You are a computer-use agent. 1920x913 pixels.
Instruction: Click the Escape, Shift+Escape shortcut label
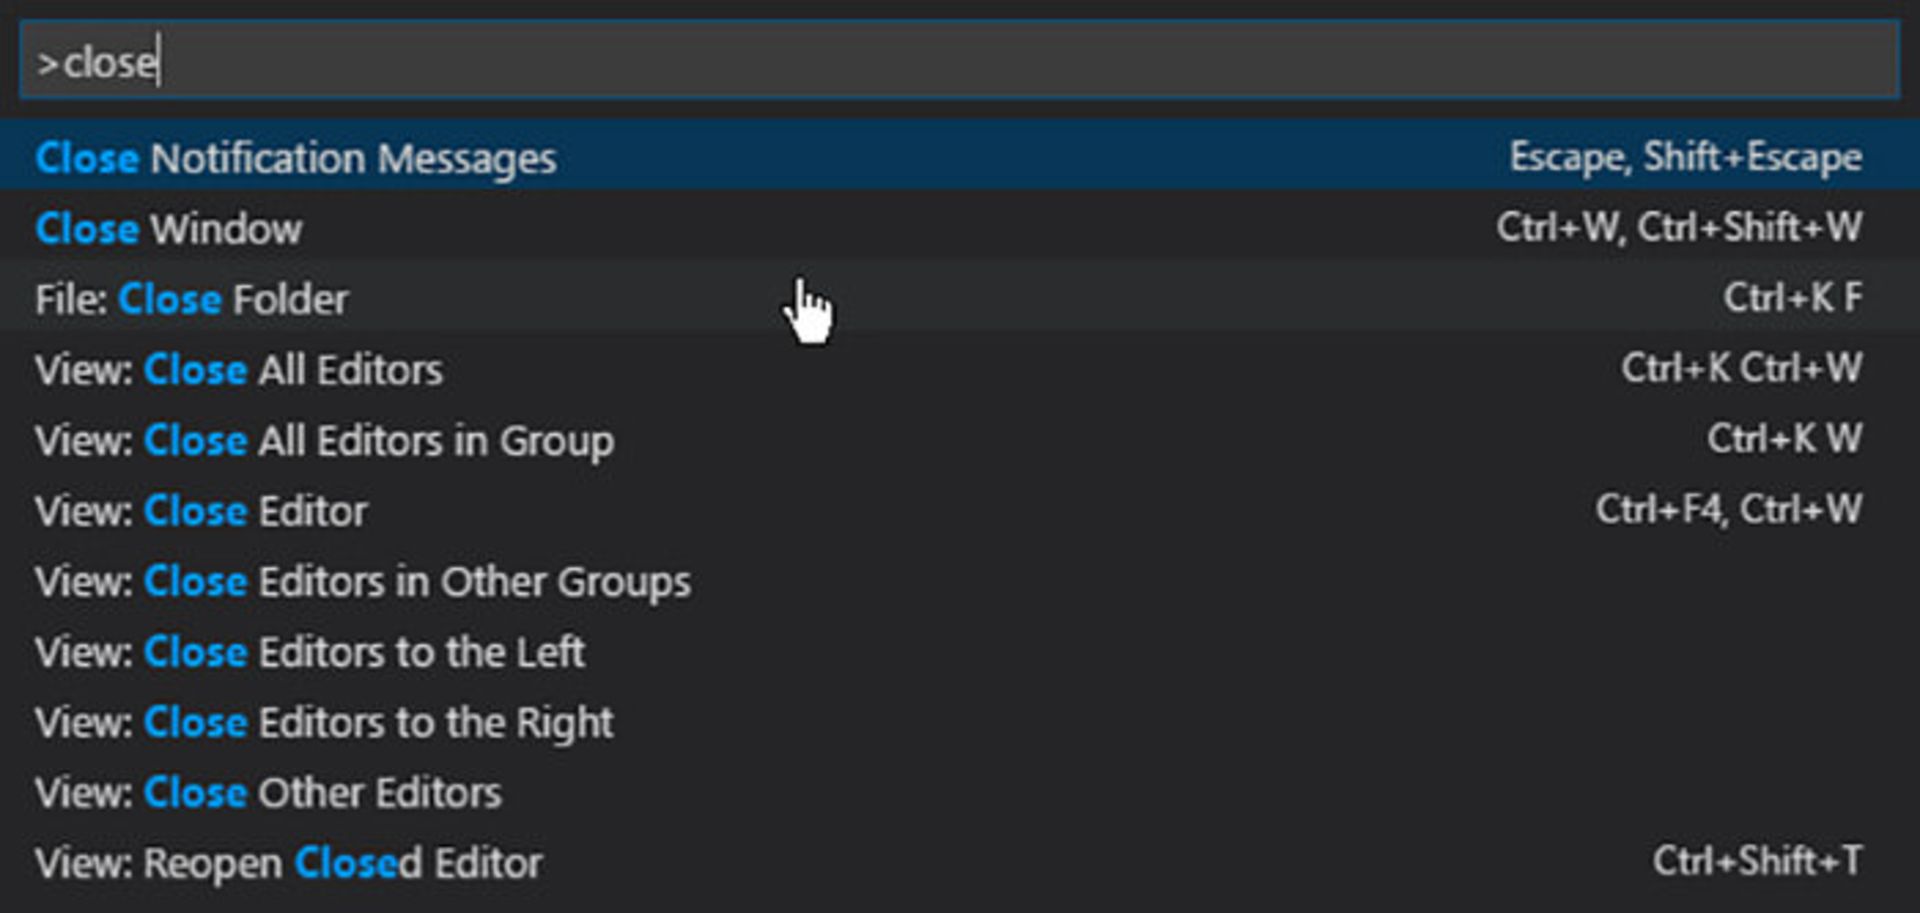point(1686,158)
